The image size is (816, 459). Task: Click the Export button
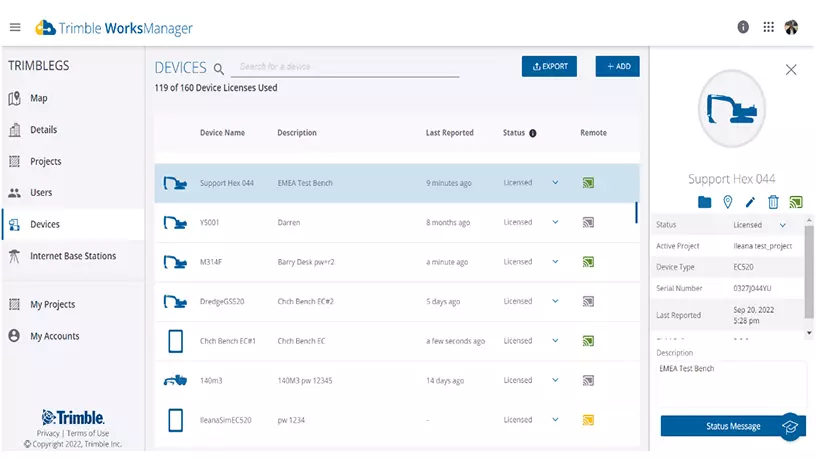point(549,66)
